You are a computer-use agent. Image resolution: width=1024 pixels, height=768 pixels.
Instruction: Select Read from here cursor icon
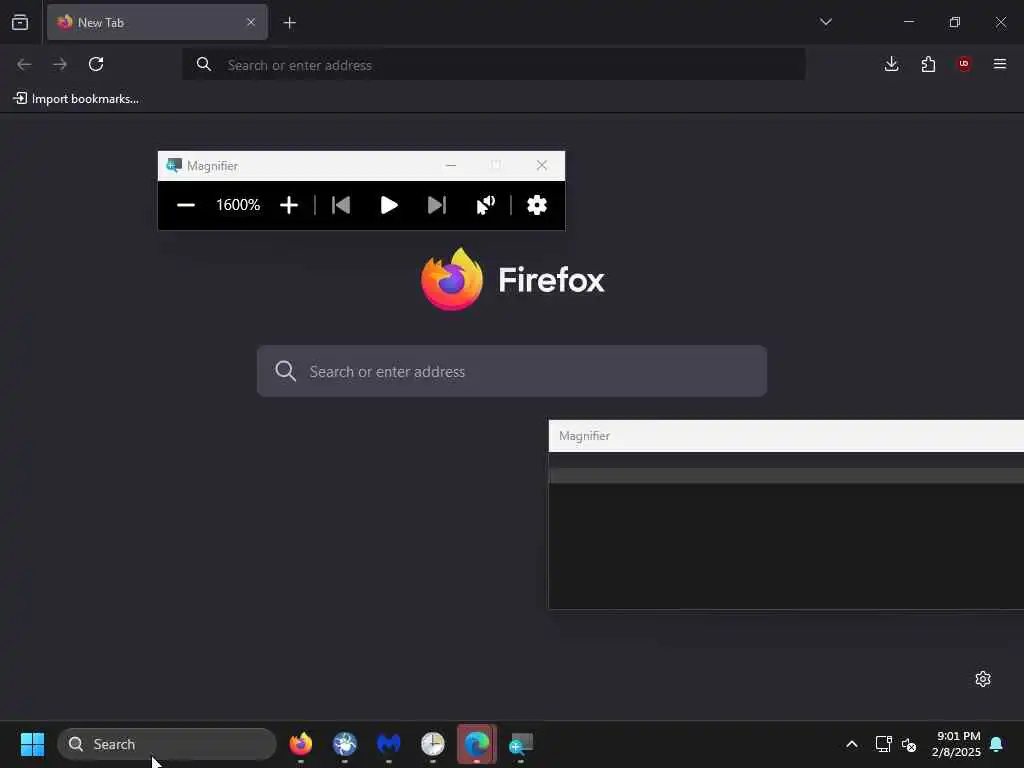click(485, 205)
